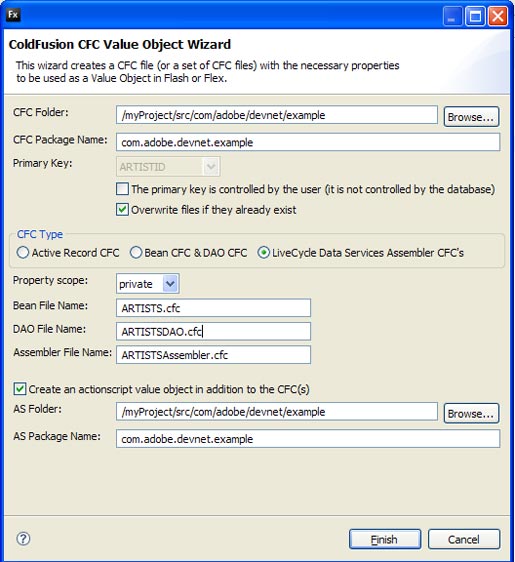Select the Active Record CFC radio option
Screen dimensions: 515x562
[x=23, y=253]
